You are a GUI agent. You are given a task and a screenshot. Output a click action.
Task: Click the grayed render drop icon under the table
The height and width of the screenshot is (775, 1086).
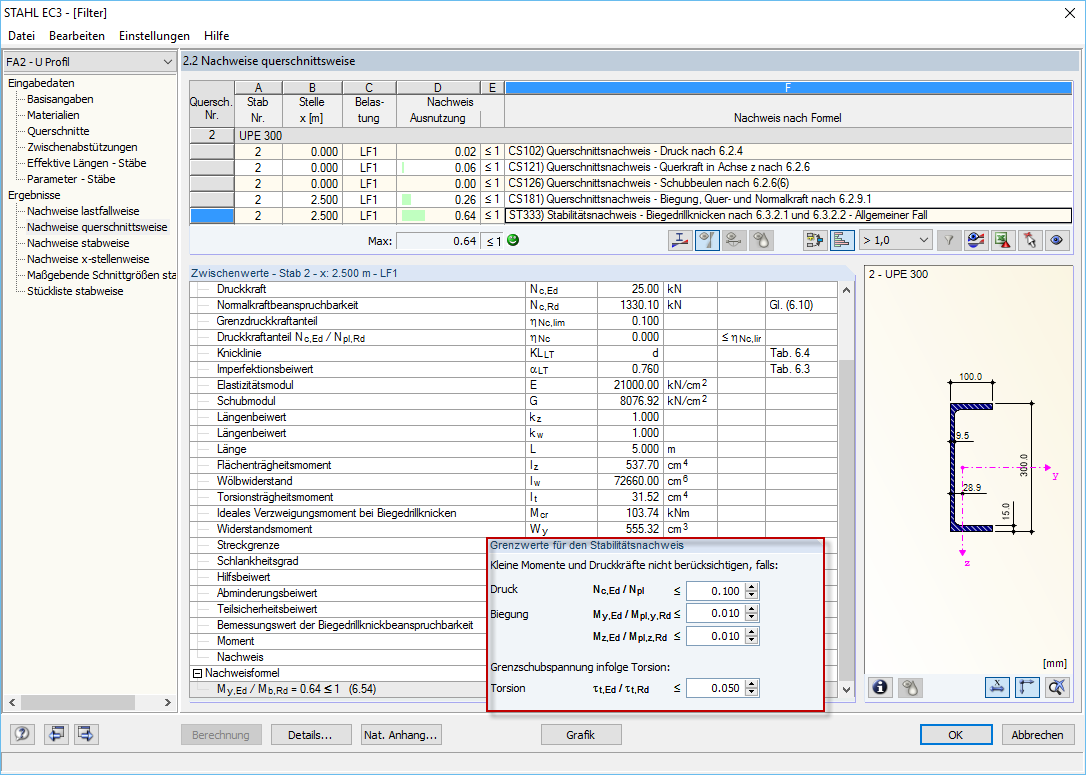tap(761, 240)
